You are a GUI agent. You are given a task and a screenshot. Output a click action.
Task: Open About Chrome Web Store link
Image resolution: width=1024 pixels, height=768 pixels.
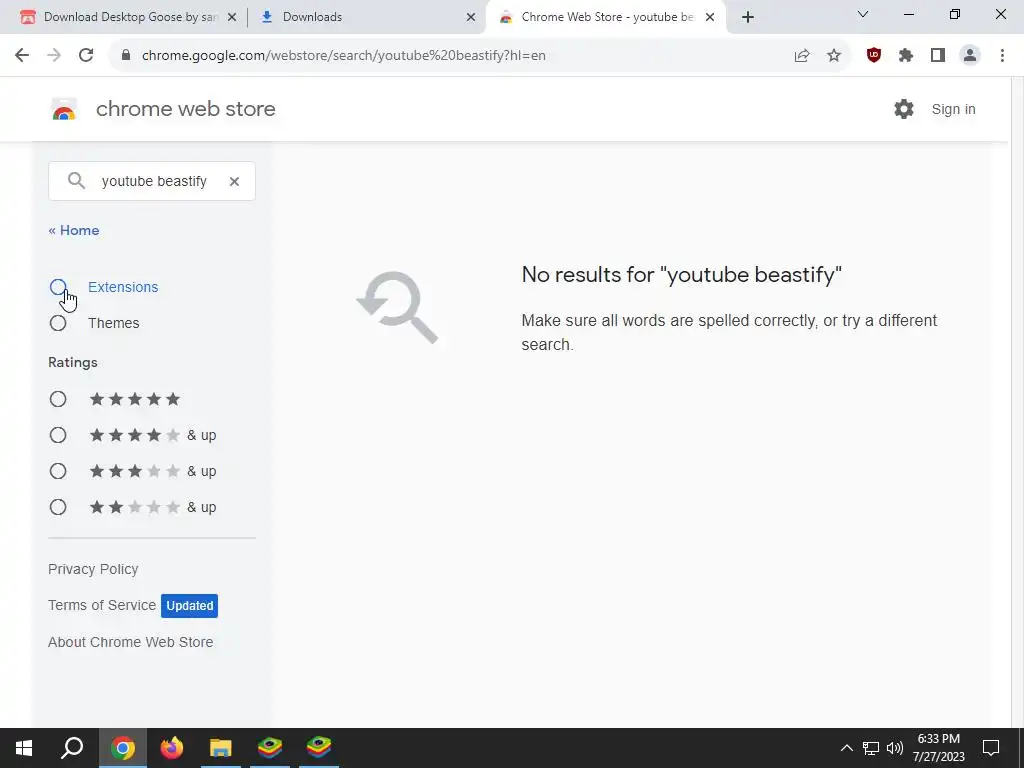(131, 642)
